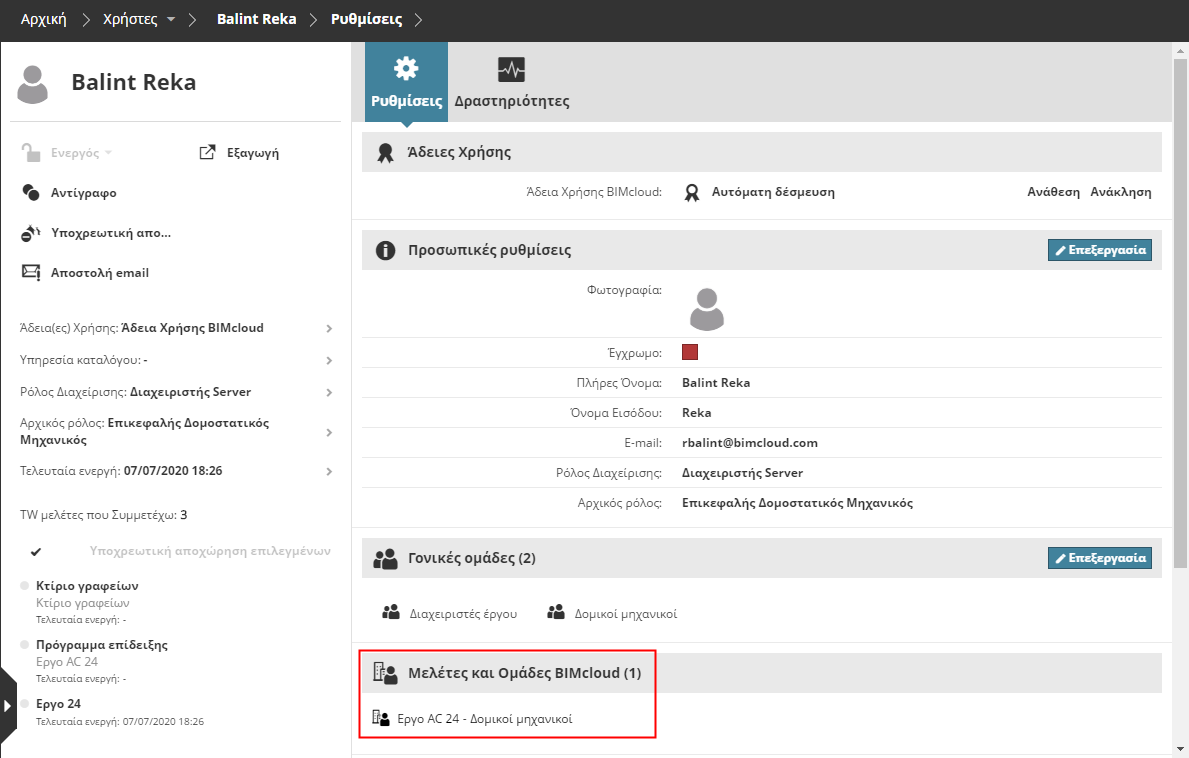Click the forced leave (Υποχρεωτική απο...) icon
Viewport: 1189px width, 758px height.
point(31,233)
